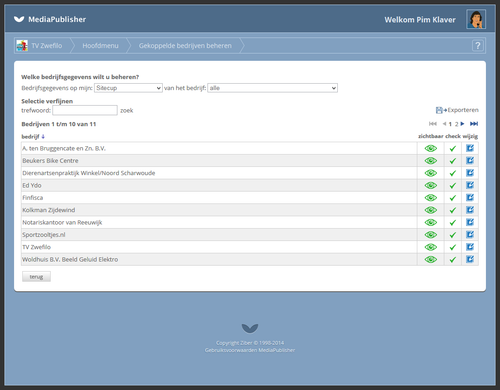Image resolution: width=500 pixels, height=390 pixels.
Task: Go to TV Zwefilo breadcrumb
Action: click(x=47, y=46)
